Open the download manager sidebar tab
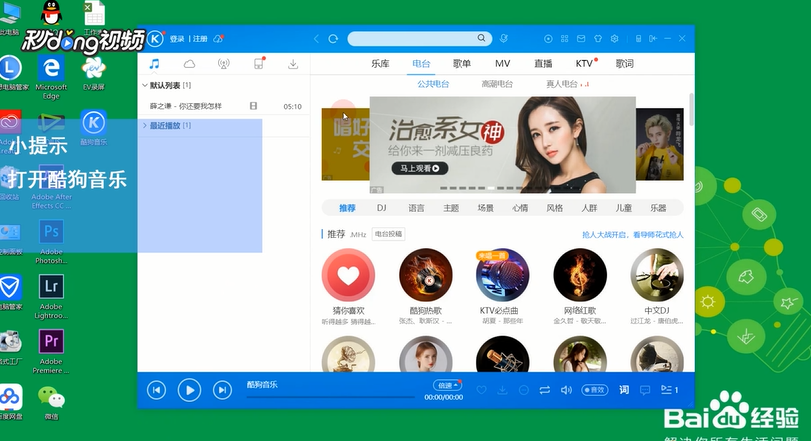This screenshot has height=441, width=811. 293,64
